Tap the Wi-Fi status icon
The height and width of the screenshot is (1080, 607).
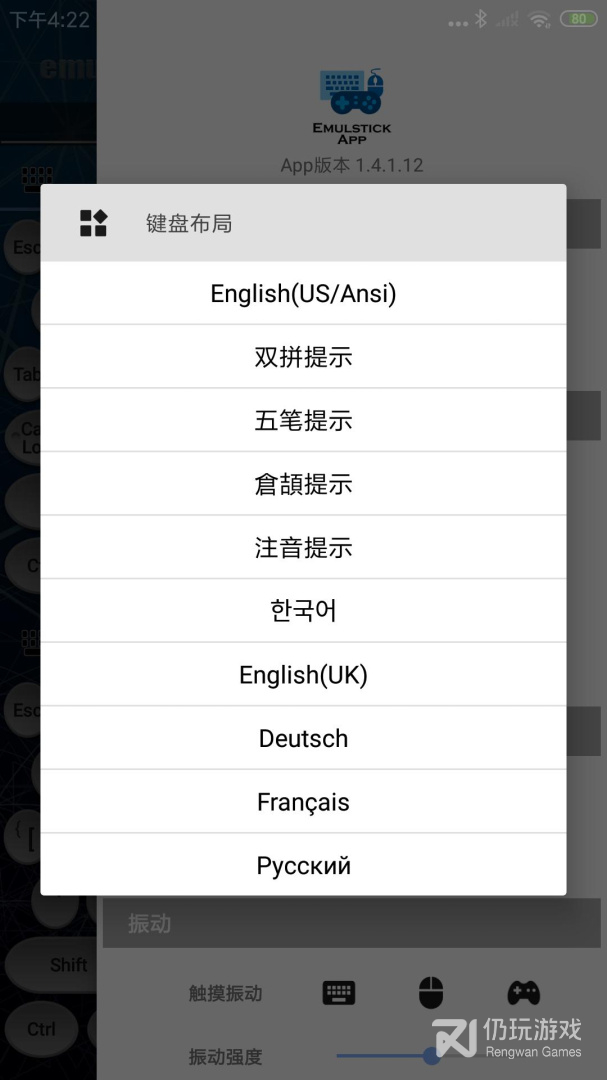pyautogui.click(x=540, y=19)
